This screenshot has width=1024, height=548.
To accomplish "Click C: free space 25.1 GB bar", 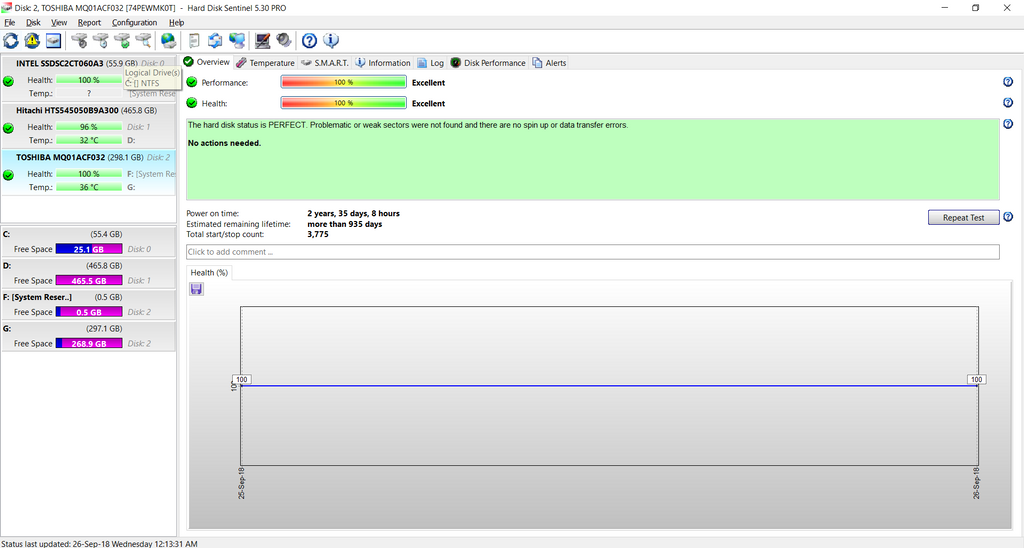I will point(89,249).
